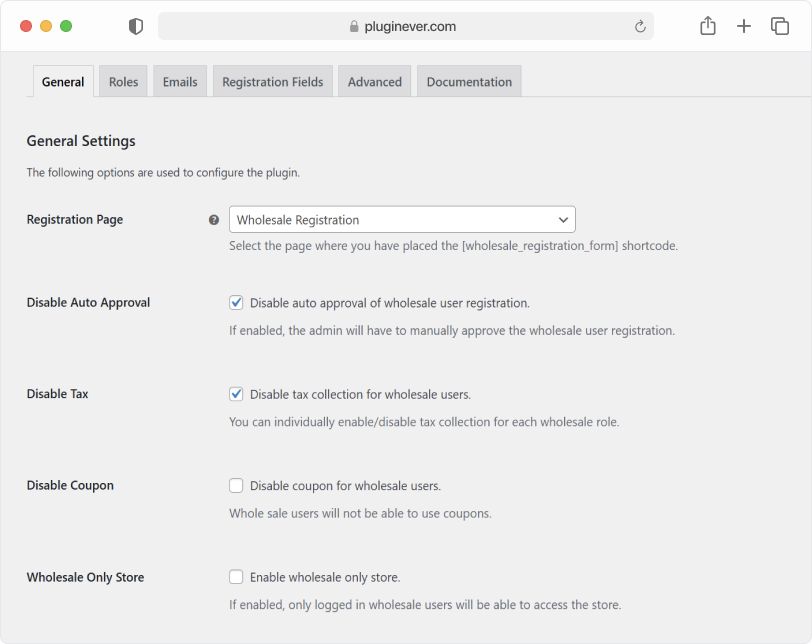Image resolution: width=812 pixels, height=644 pixels.
Task: Open the Emails tab
Action: pyautogui.click(x=180, y=82)
